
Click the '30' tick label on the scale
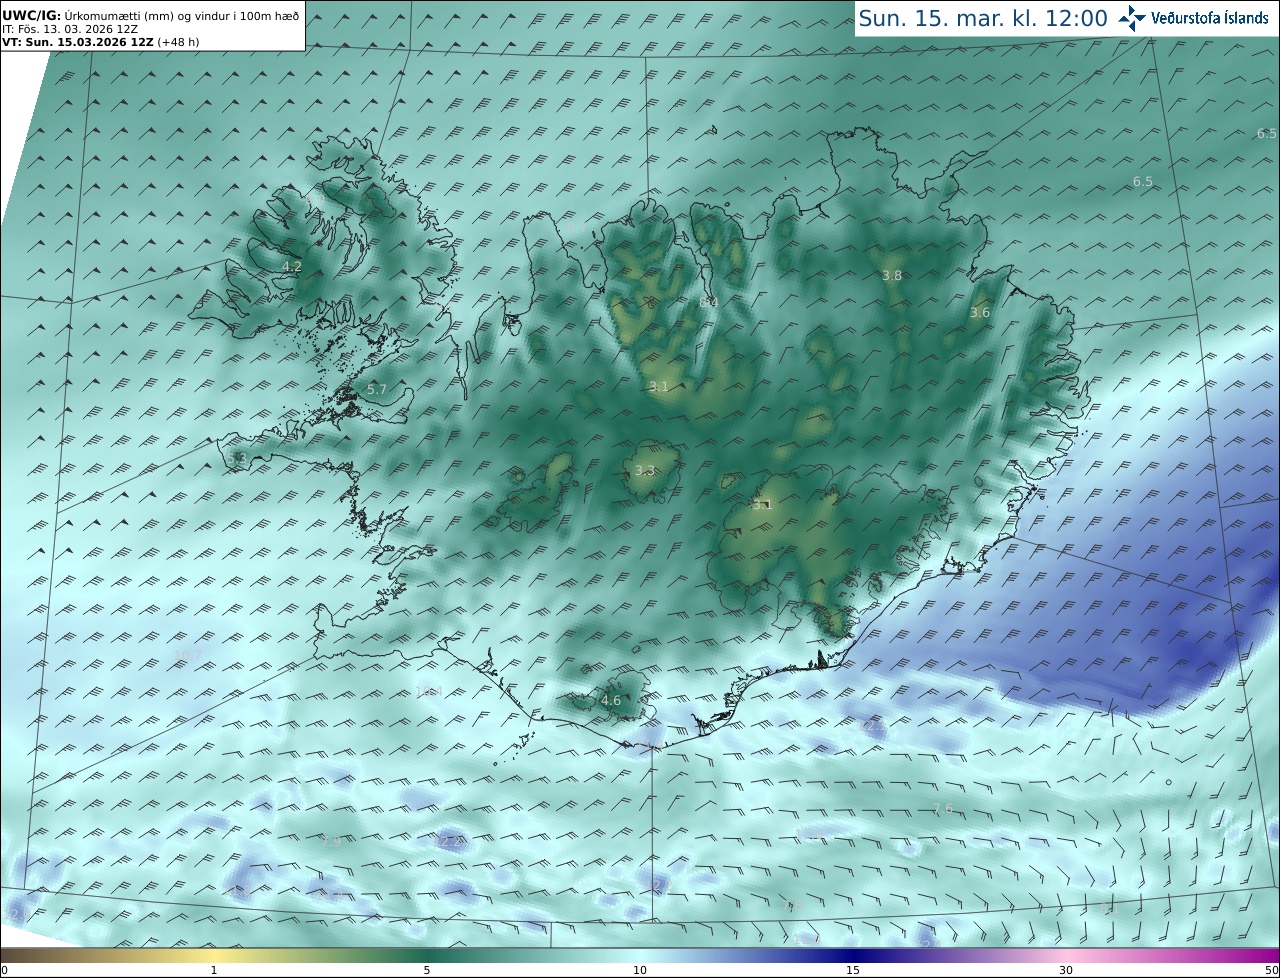tap(1066, 970)
